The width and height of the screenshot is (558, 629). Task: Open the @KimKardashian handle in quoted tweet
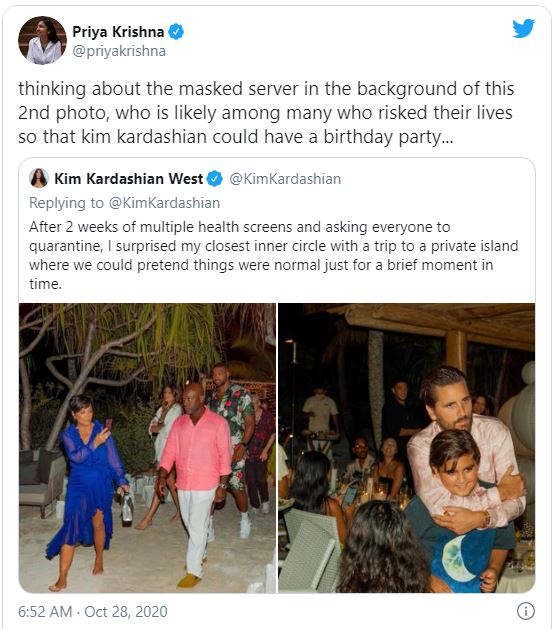point(285,179)
